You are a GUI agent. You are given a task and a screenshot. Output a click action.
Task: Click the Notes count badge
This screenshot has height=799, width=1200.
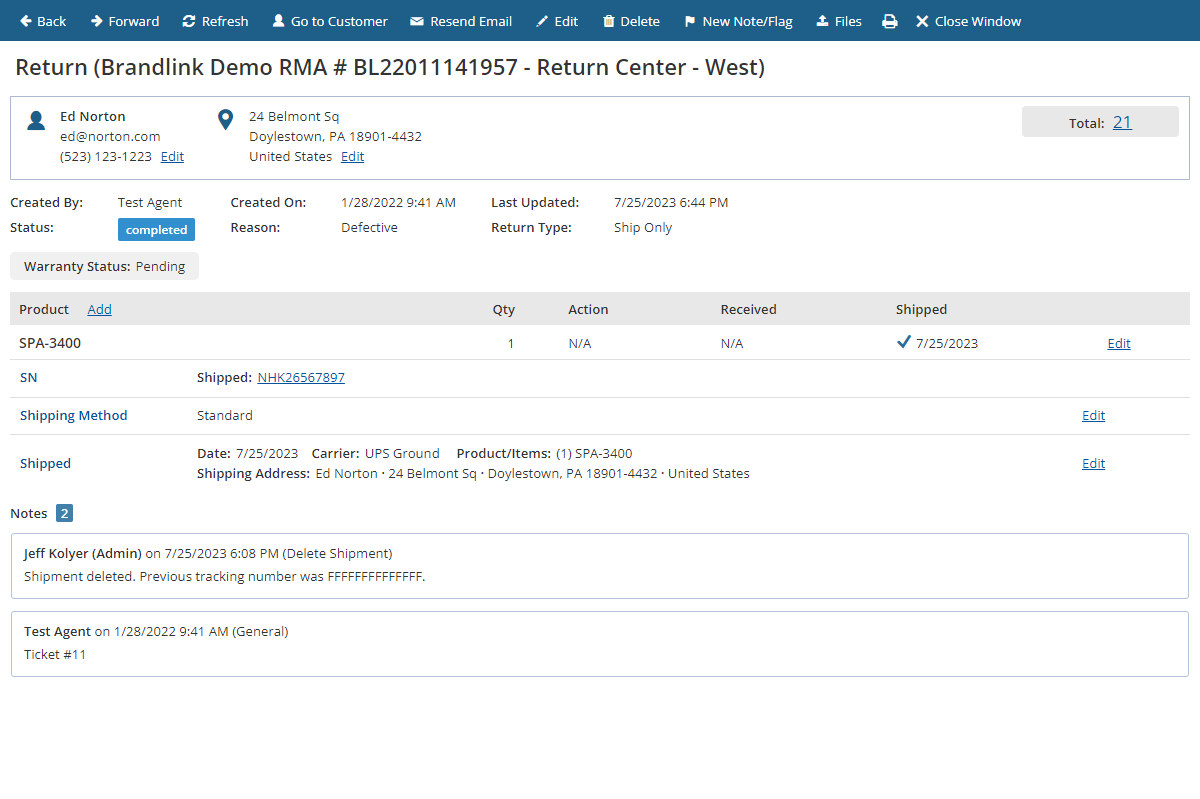[63, 512]
